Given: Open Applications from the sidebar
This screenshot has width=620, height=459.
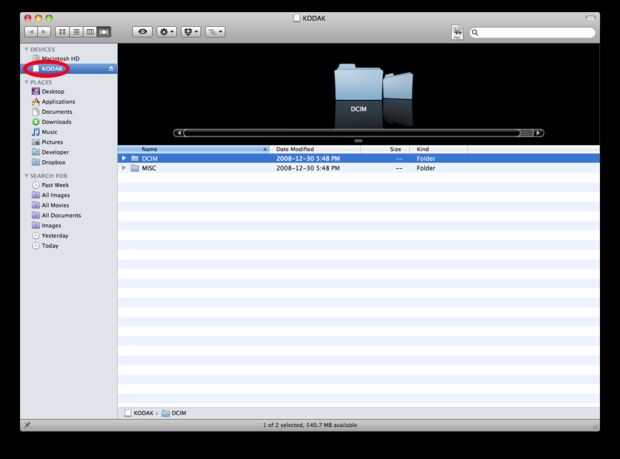Looking at the screenshot, I should 53,102.
